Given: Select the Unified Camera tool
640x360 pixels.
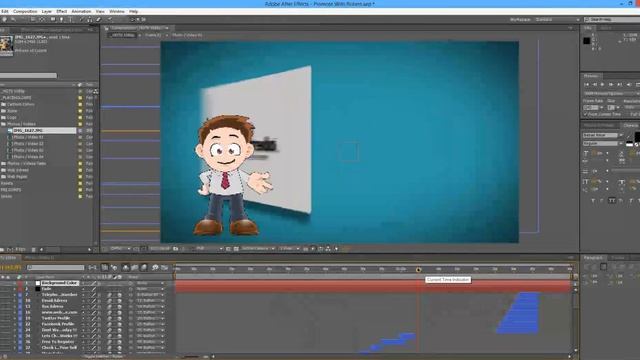Looking at the screenshot, I should tap(33, 19).
